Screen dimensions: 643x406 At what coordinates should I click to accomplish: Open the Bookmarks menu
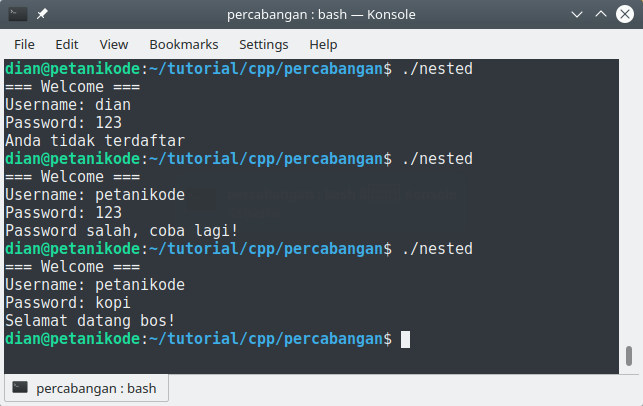pos(184,44)
